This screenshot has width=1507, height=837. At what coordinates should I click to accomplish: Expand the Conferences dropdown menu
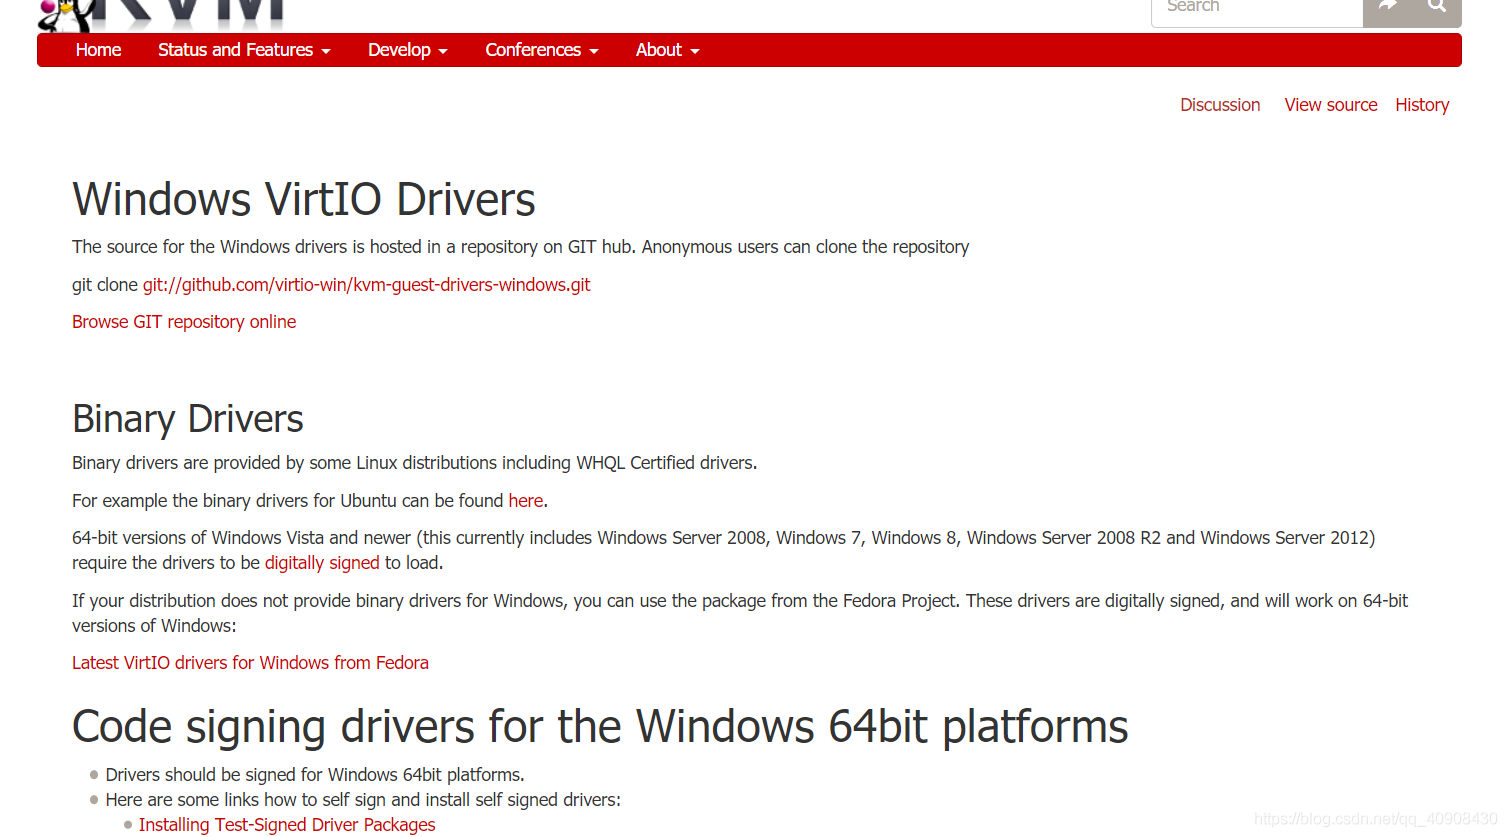tap(542, 50)
